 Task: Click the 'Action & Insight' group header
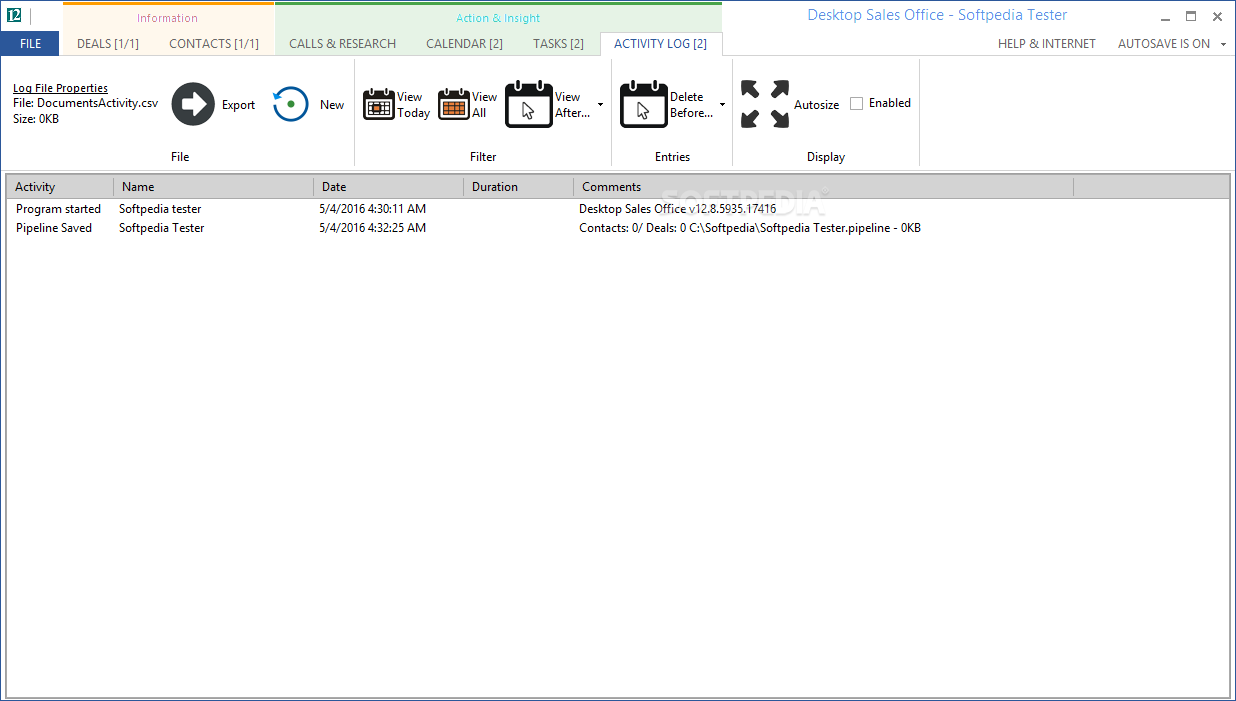[x=498, y=18]
